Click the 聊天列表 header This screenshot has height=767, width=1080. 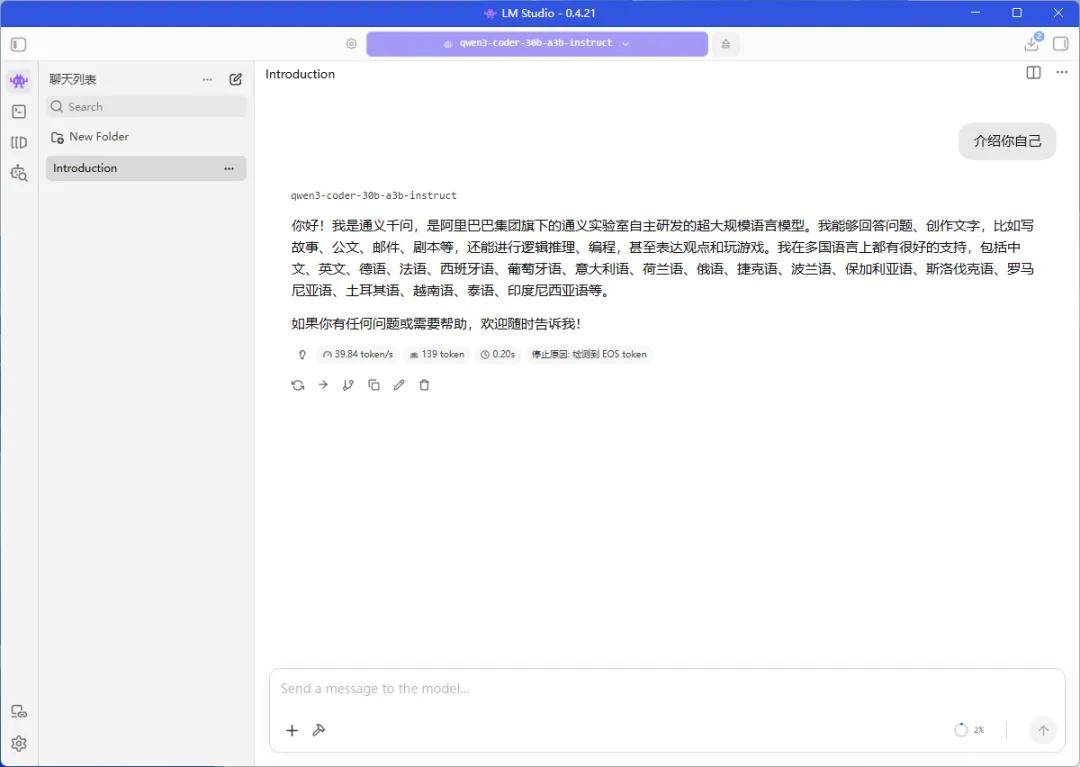click(x=73, y=80)
